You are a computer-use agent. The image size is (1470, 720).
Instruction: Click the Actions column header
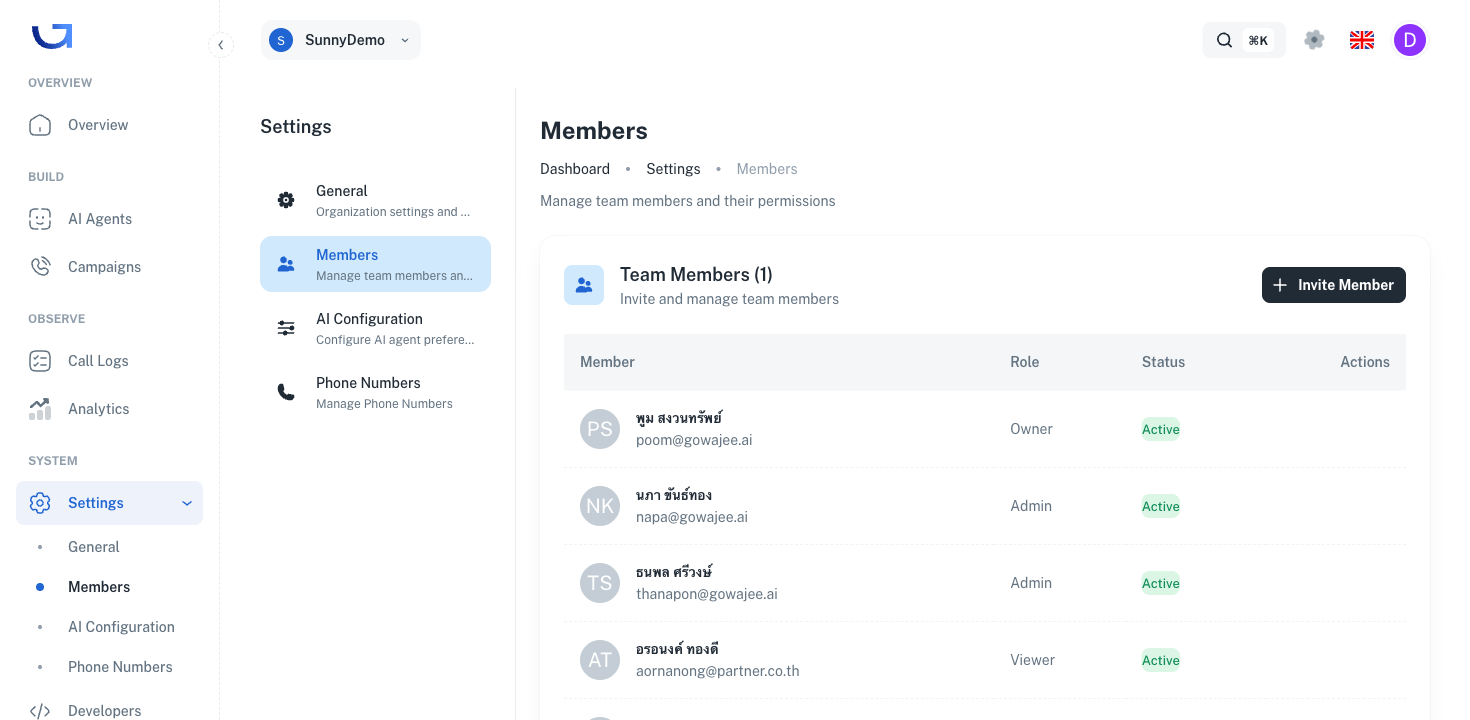point(1365,362)
